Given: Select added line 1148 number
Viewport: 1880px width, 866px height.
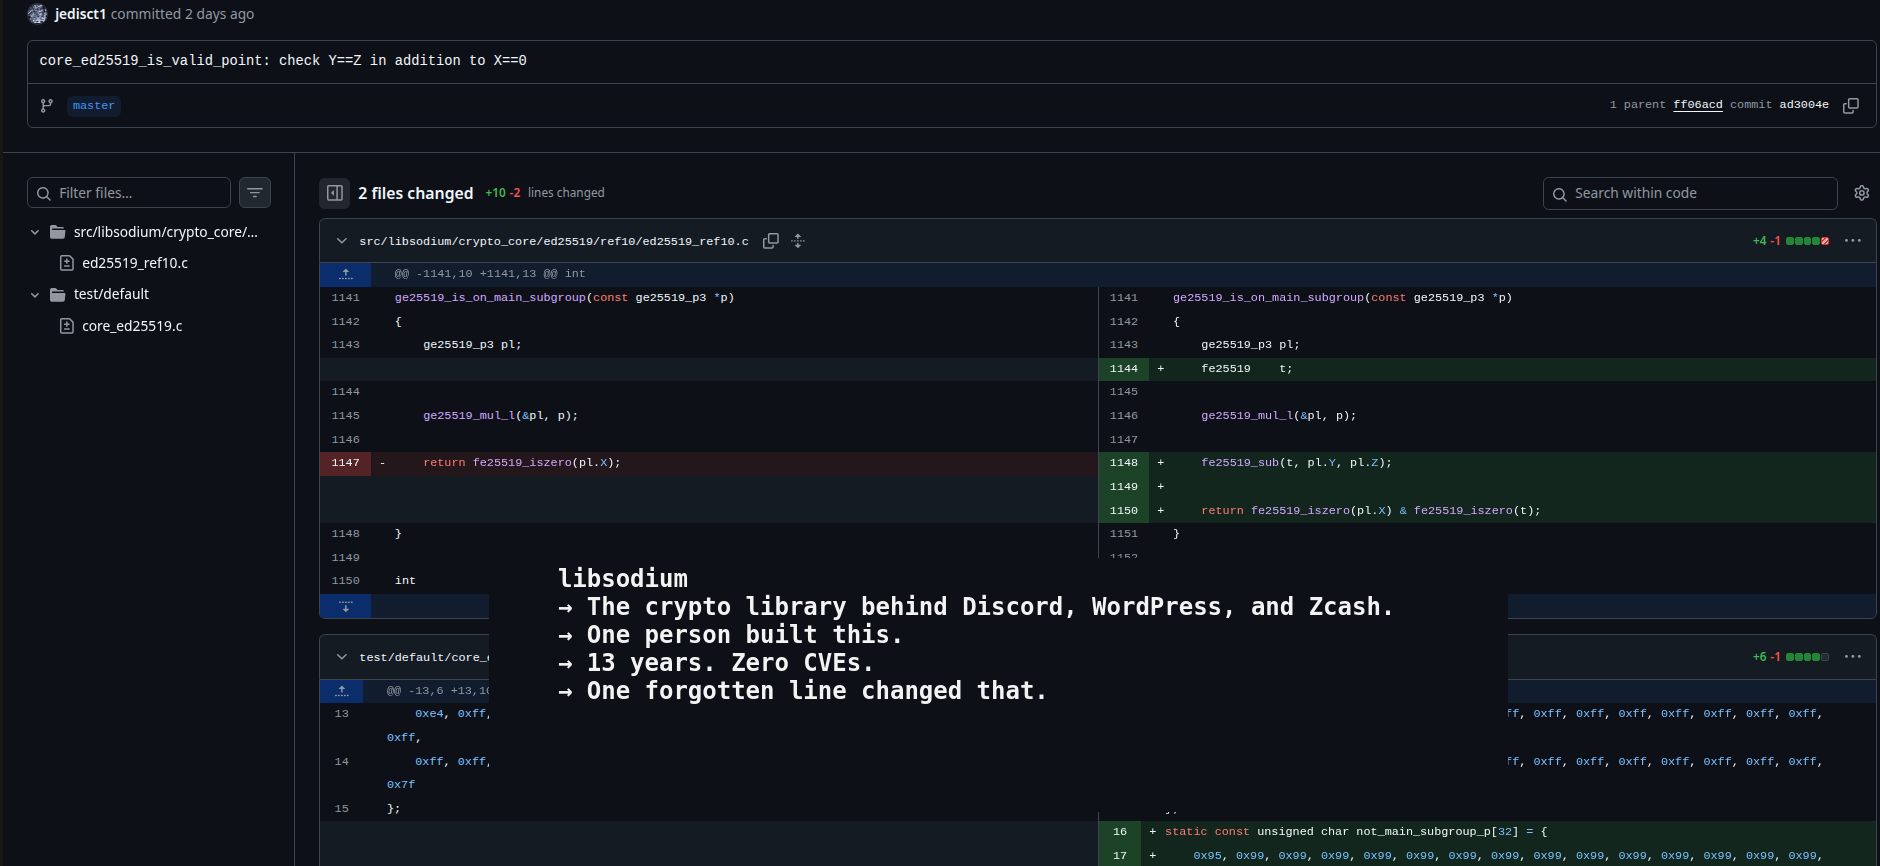Looking at the screenshot, I should click(x=1123, y=463).
